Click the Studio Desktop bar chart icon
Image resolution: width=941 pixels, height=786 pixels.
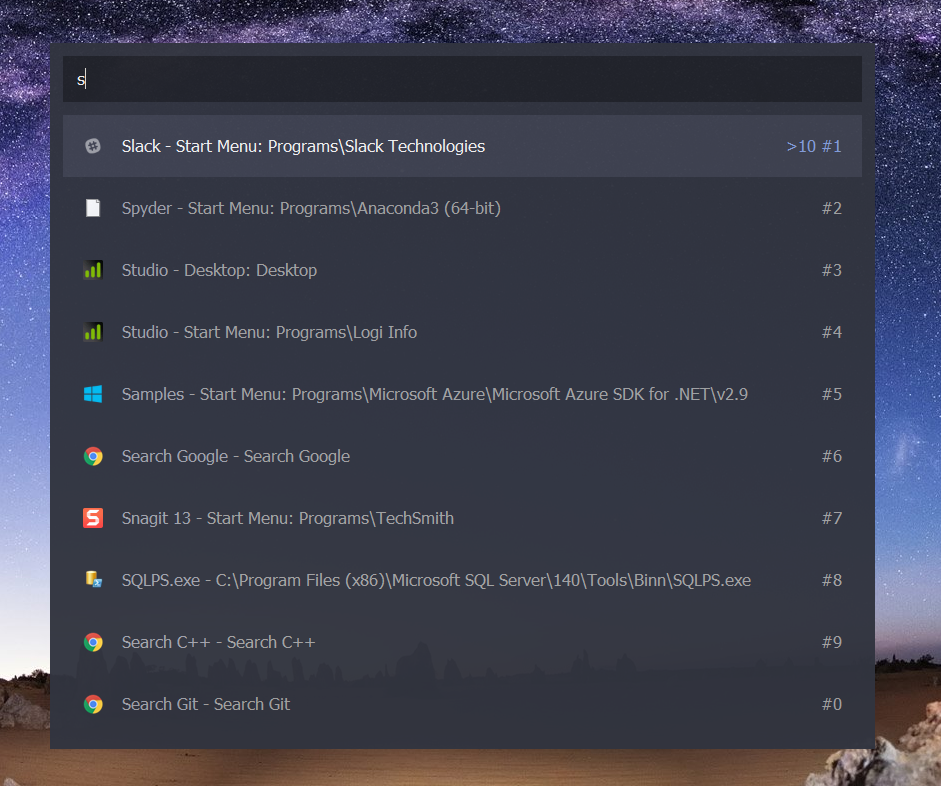(93, 270)
